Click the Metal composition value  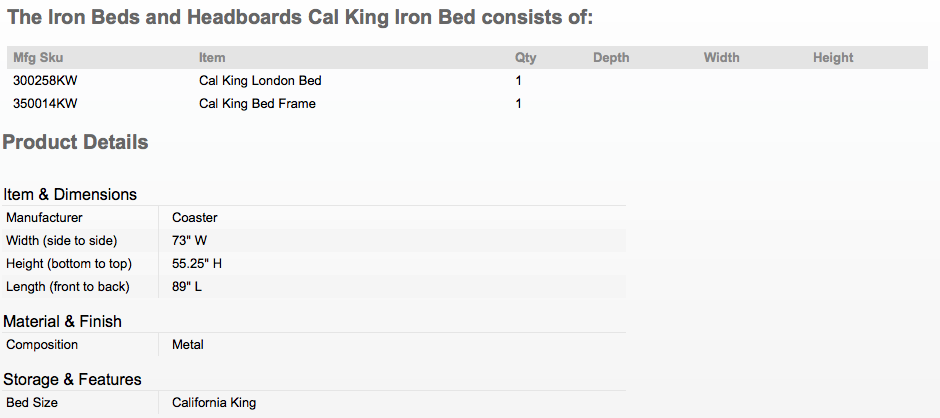click(x=188, y=345)
